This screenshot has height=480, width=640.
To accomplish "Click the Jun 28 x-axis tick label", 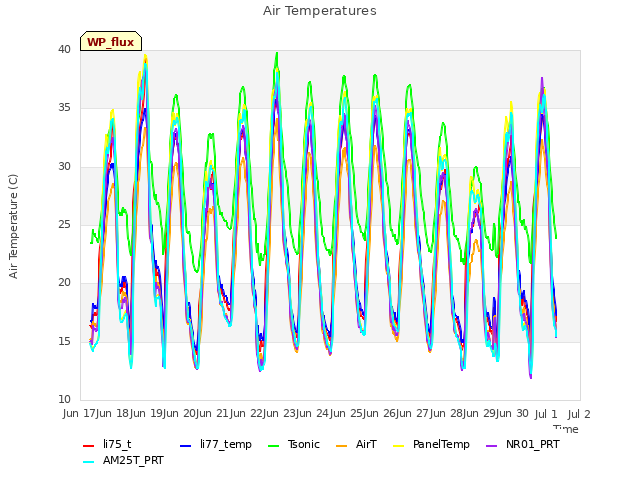I will coord(448,413).
